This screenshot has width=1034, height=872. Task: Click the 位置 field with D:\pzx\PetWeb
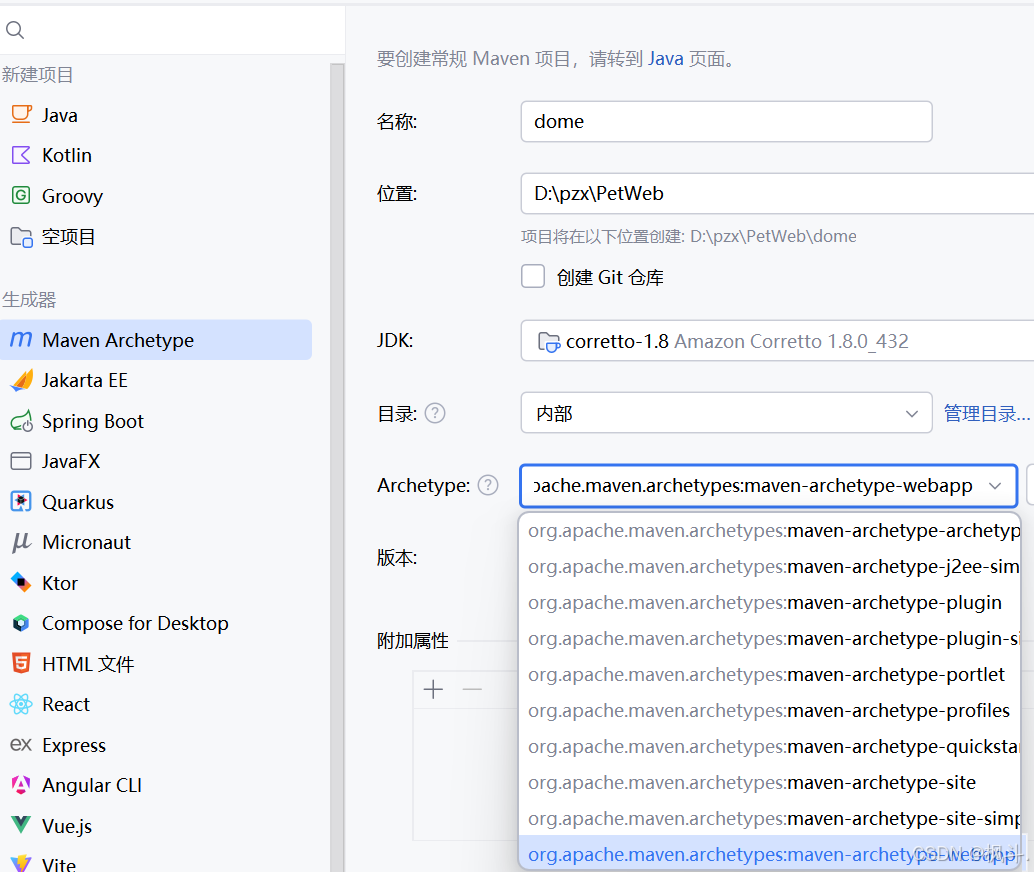[x=777, y=193]
